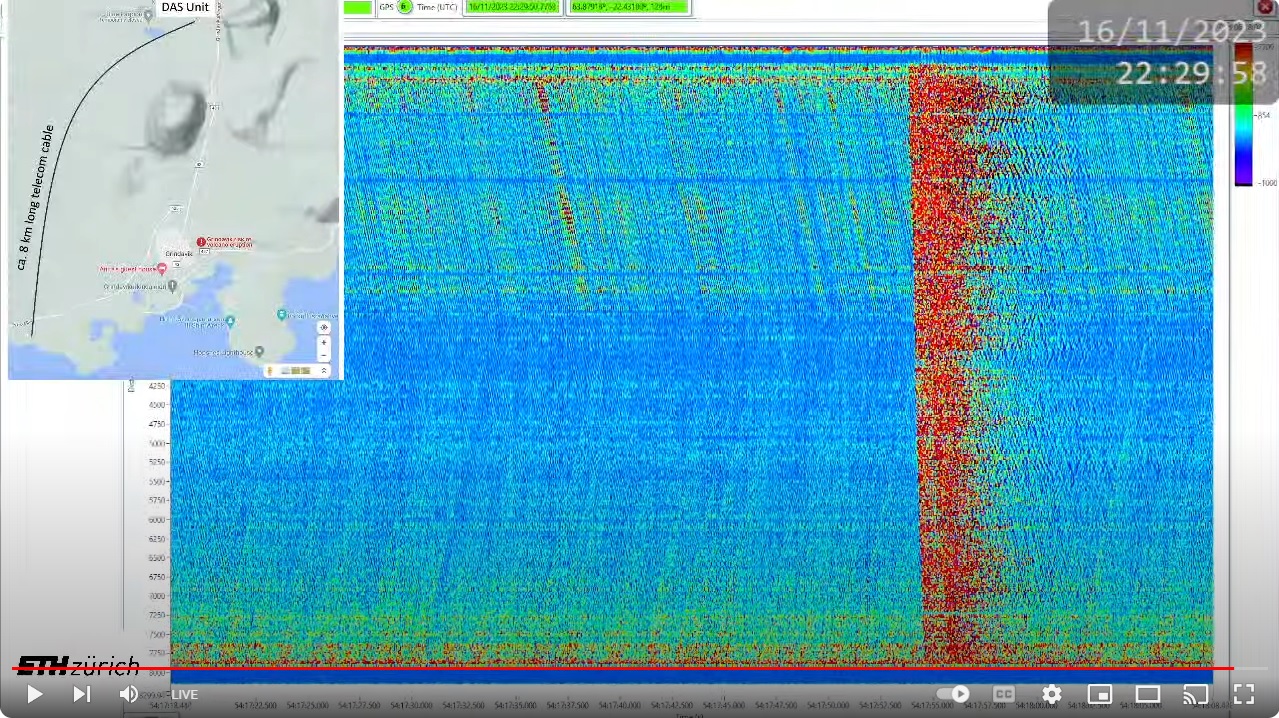The width and height of the screenshot is (1279, 718).
Task: Cast video to another device
Action: tap(1195, 694)
